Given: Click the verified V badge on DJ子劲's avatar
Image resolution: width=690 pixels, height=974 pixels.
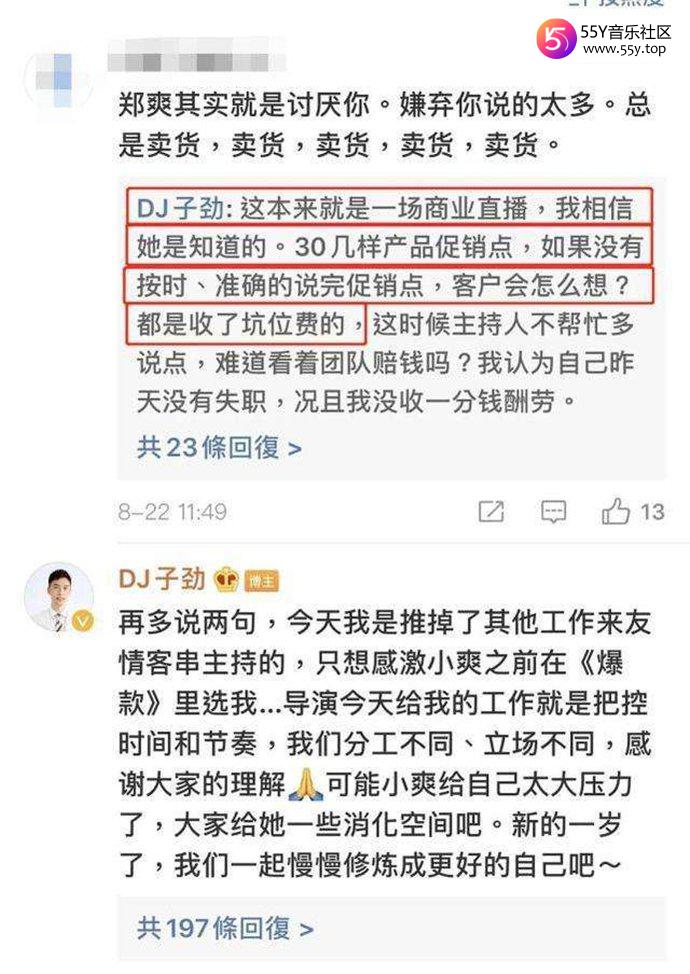Looking at the screenshot, I should 83,621.
